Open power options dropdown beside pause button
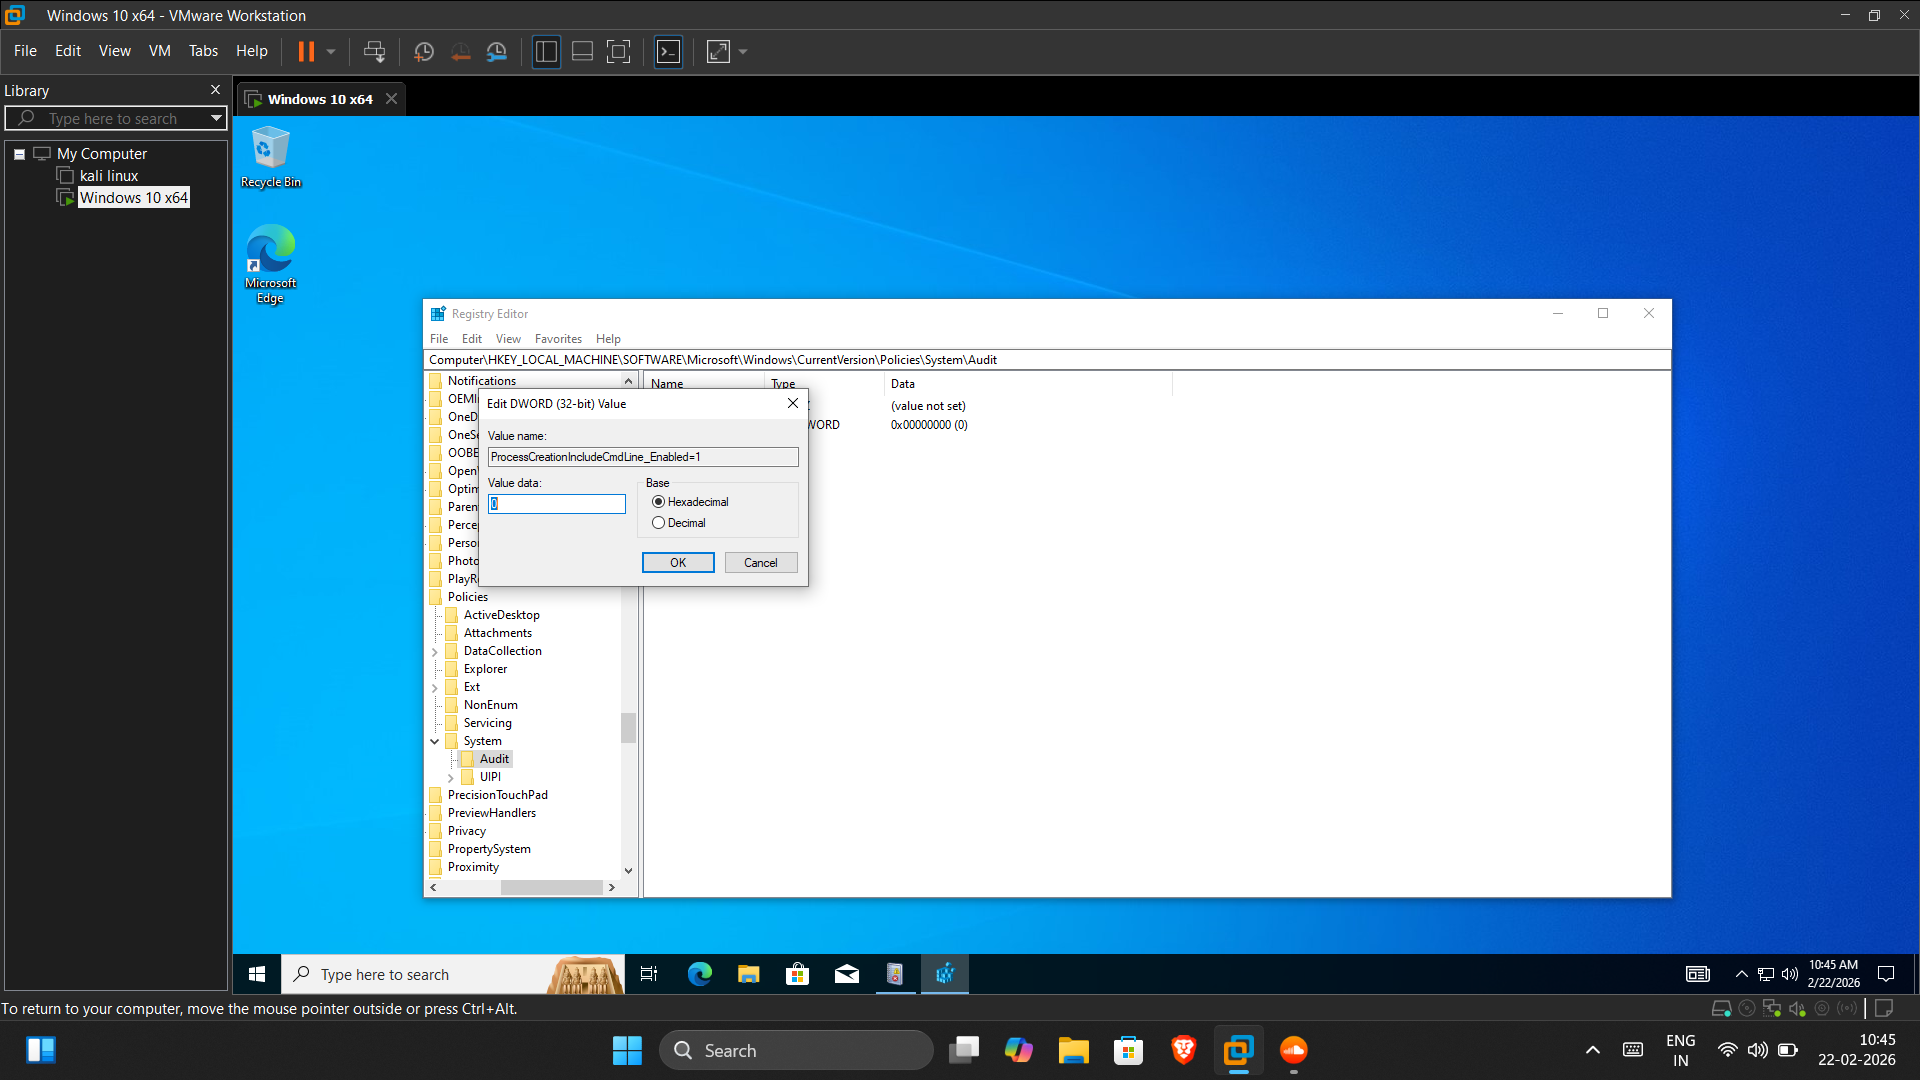This screenshot has height=1080, width=1920. tap(331, 51)
